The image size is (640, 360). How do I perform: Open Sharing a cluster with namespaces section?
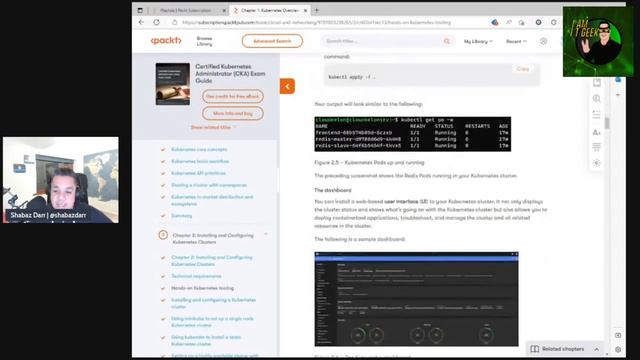[x=209, y=185]
